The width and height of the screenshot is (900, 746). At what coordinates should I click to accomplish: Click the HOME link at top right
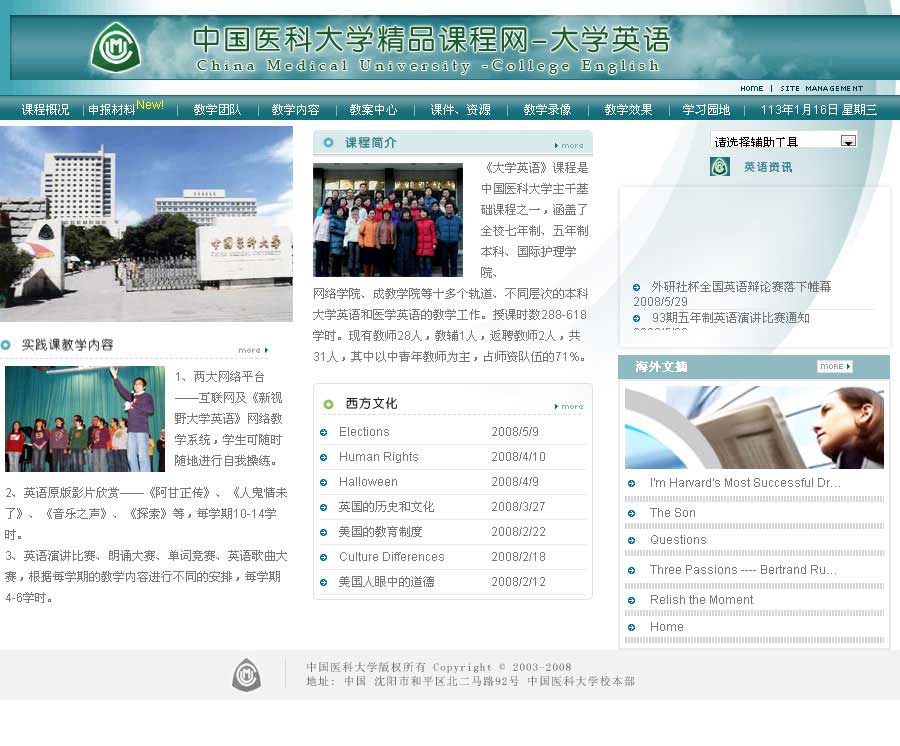click(752, 88)
